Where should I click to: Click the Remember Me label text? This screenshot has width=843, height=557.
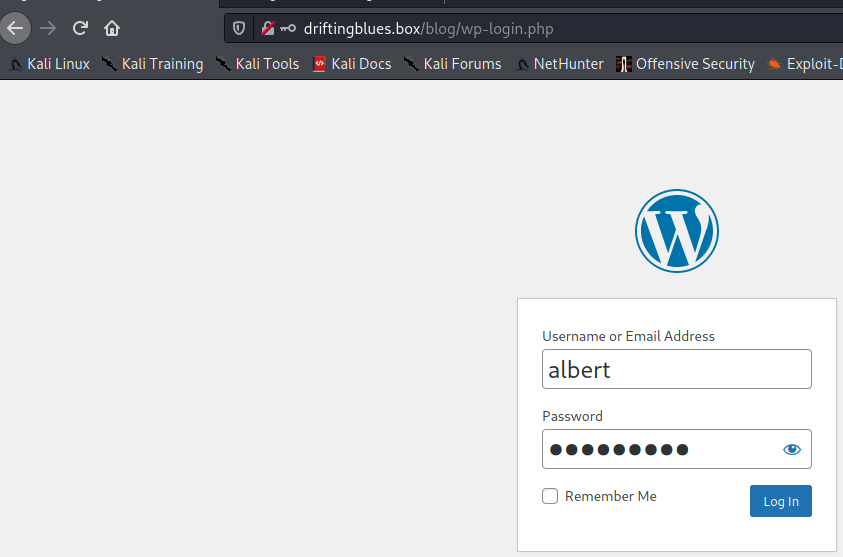click(x=610, y=496)
